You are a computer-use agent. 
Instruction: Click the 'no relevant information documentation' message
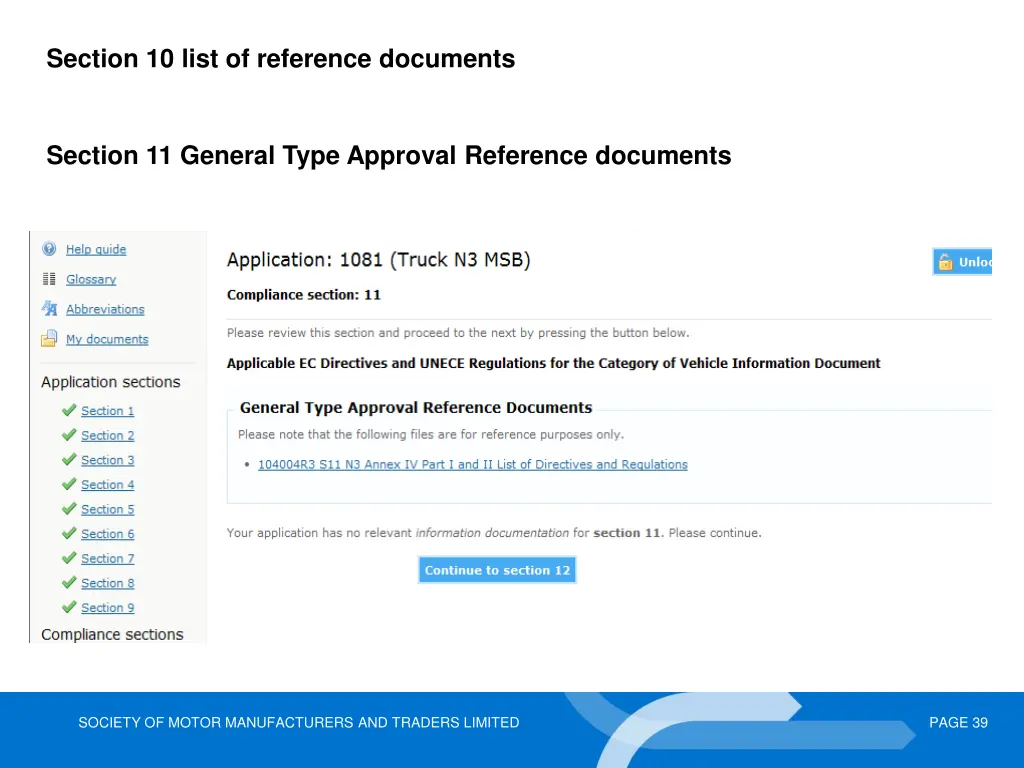click(x=494, y=533)
